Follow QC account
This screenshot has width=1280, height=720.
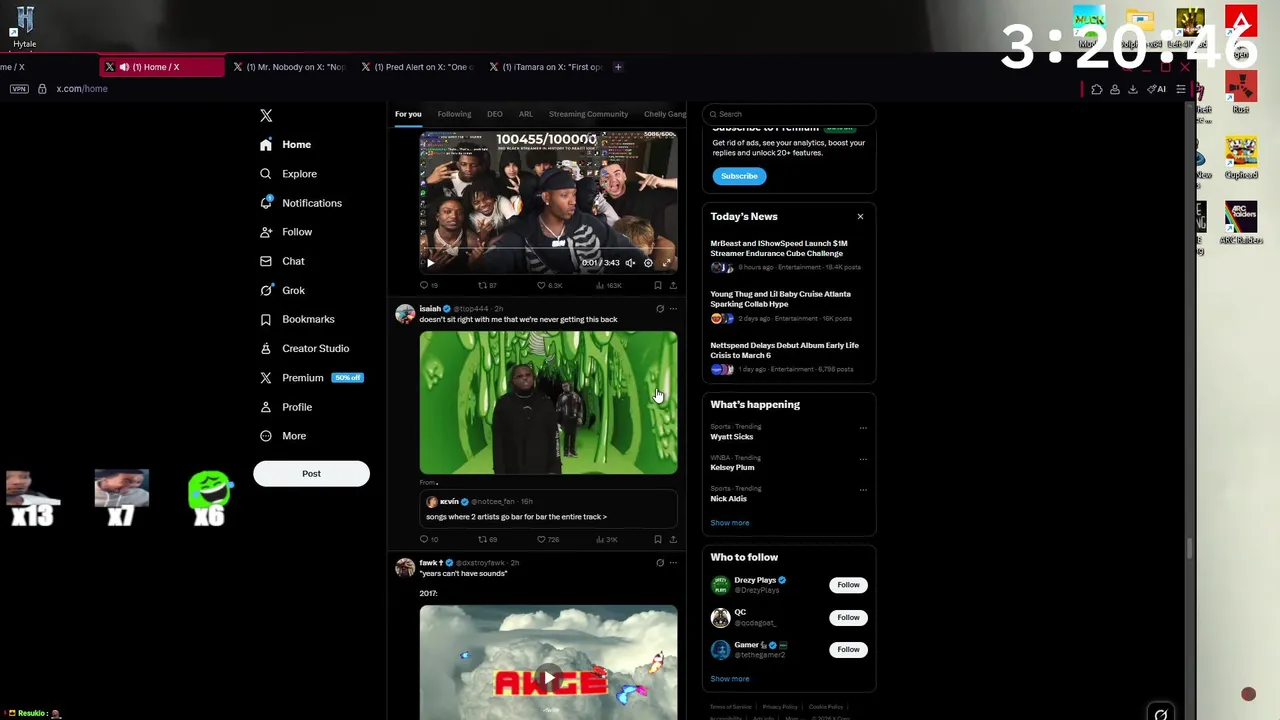tap(848, 618)
